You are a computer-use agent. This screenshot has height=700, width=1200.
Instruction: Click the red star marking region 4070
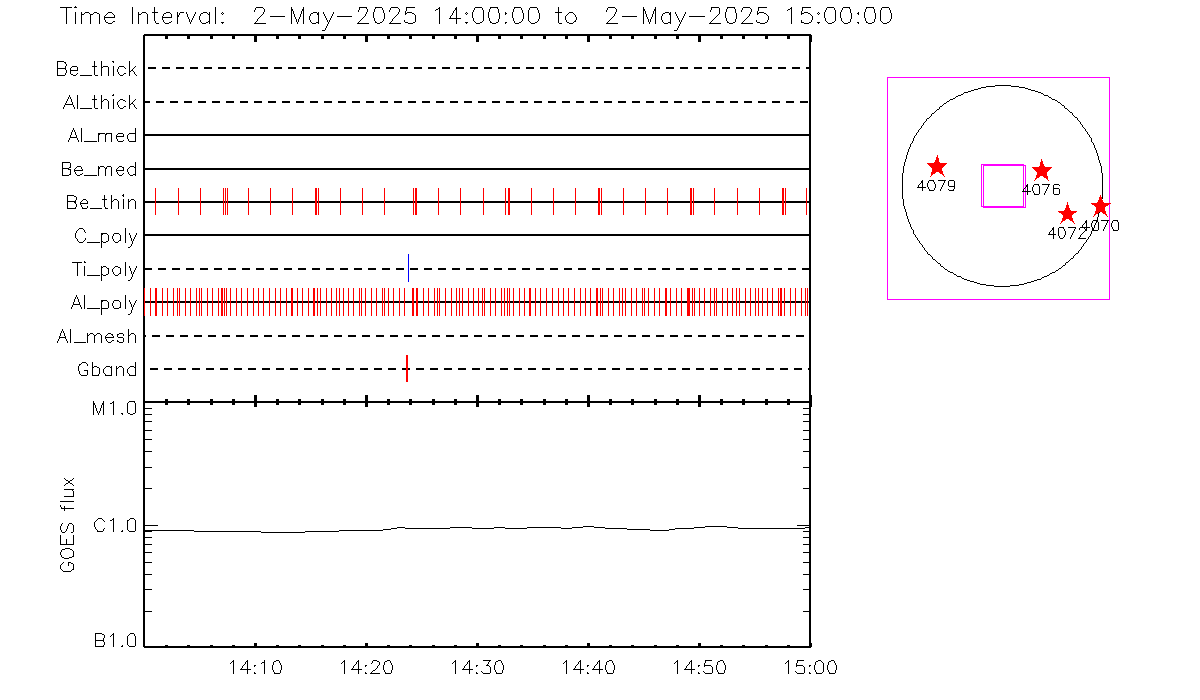[x=1100, y=206]
